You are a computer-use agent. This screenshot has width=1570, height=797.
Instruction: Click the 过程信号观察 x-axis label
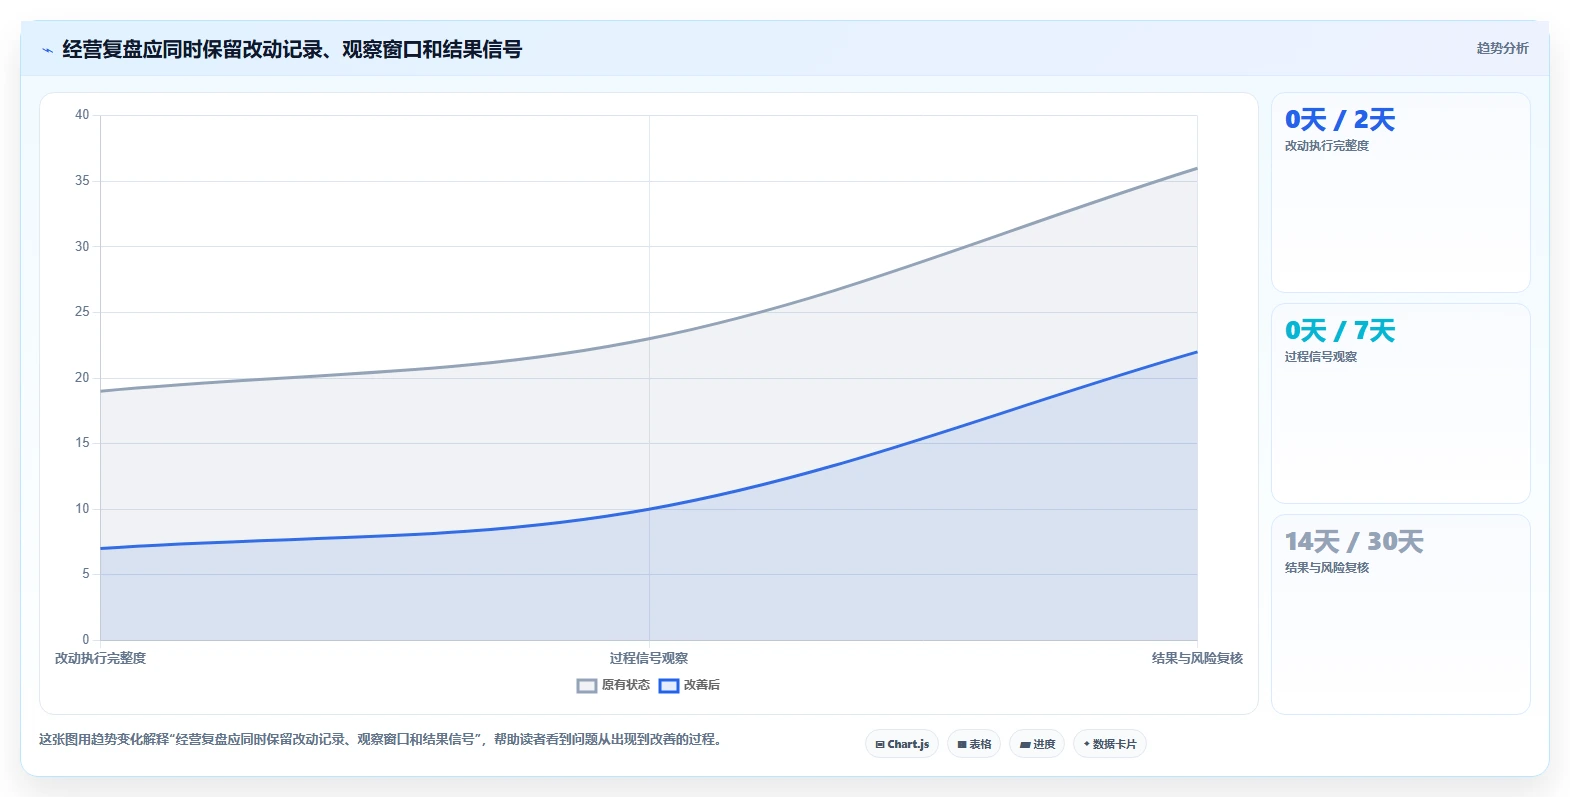[649, 658]
